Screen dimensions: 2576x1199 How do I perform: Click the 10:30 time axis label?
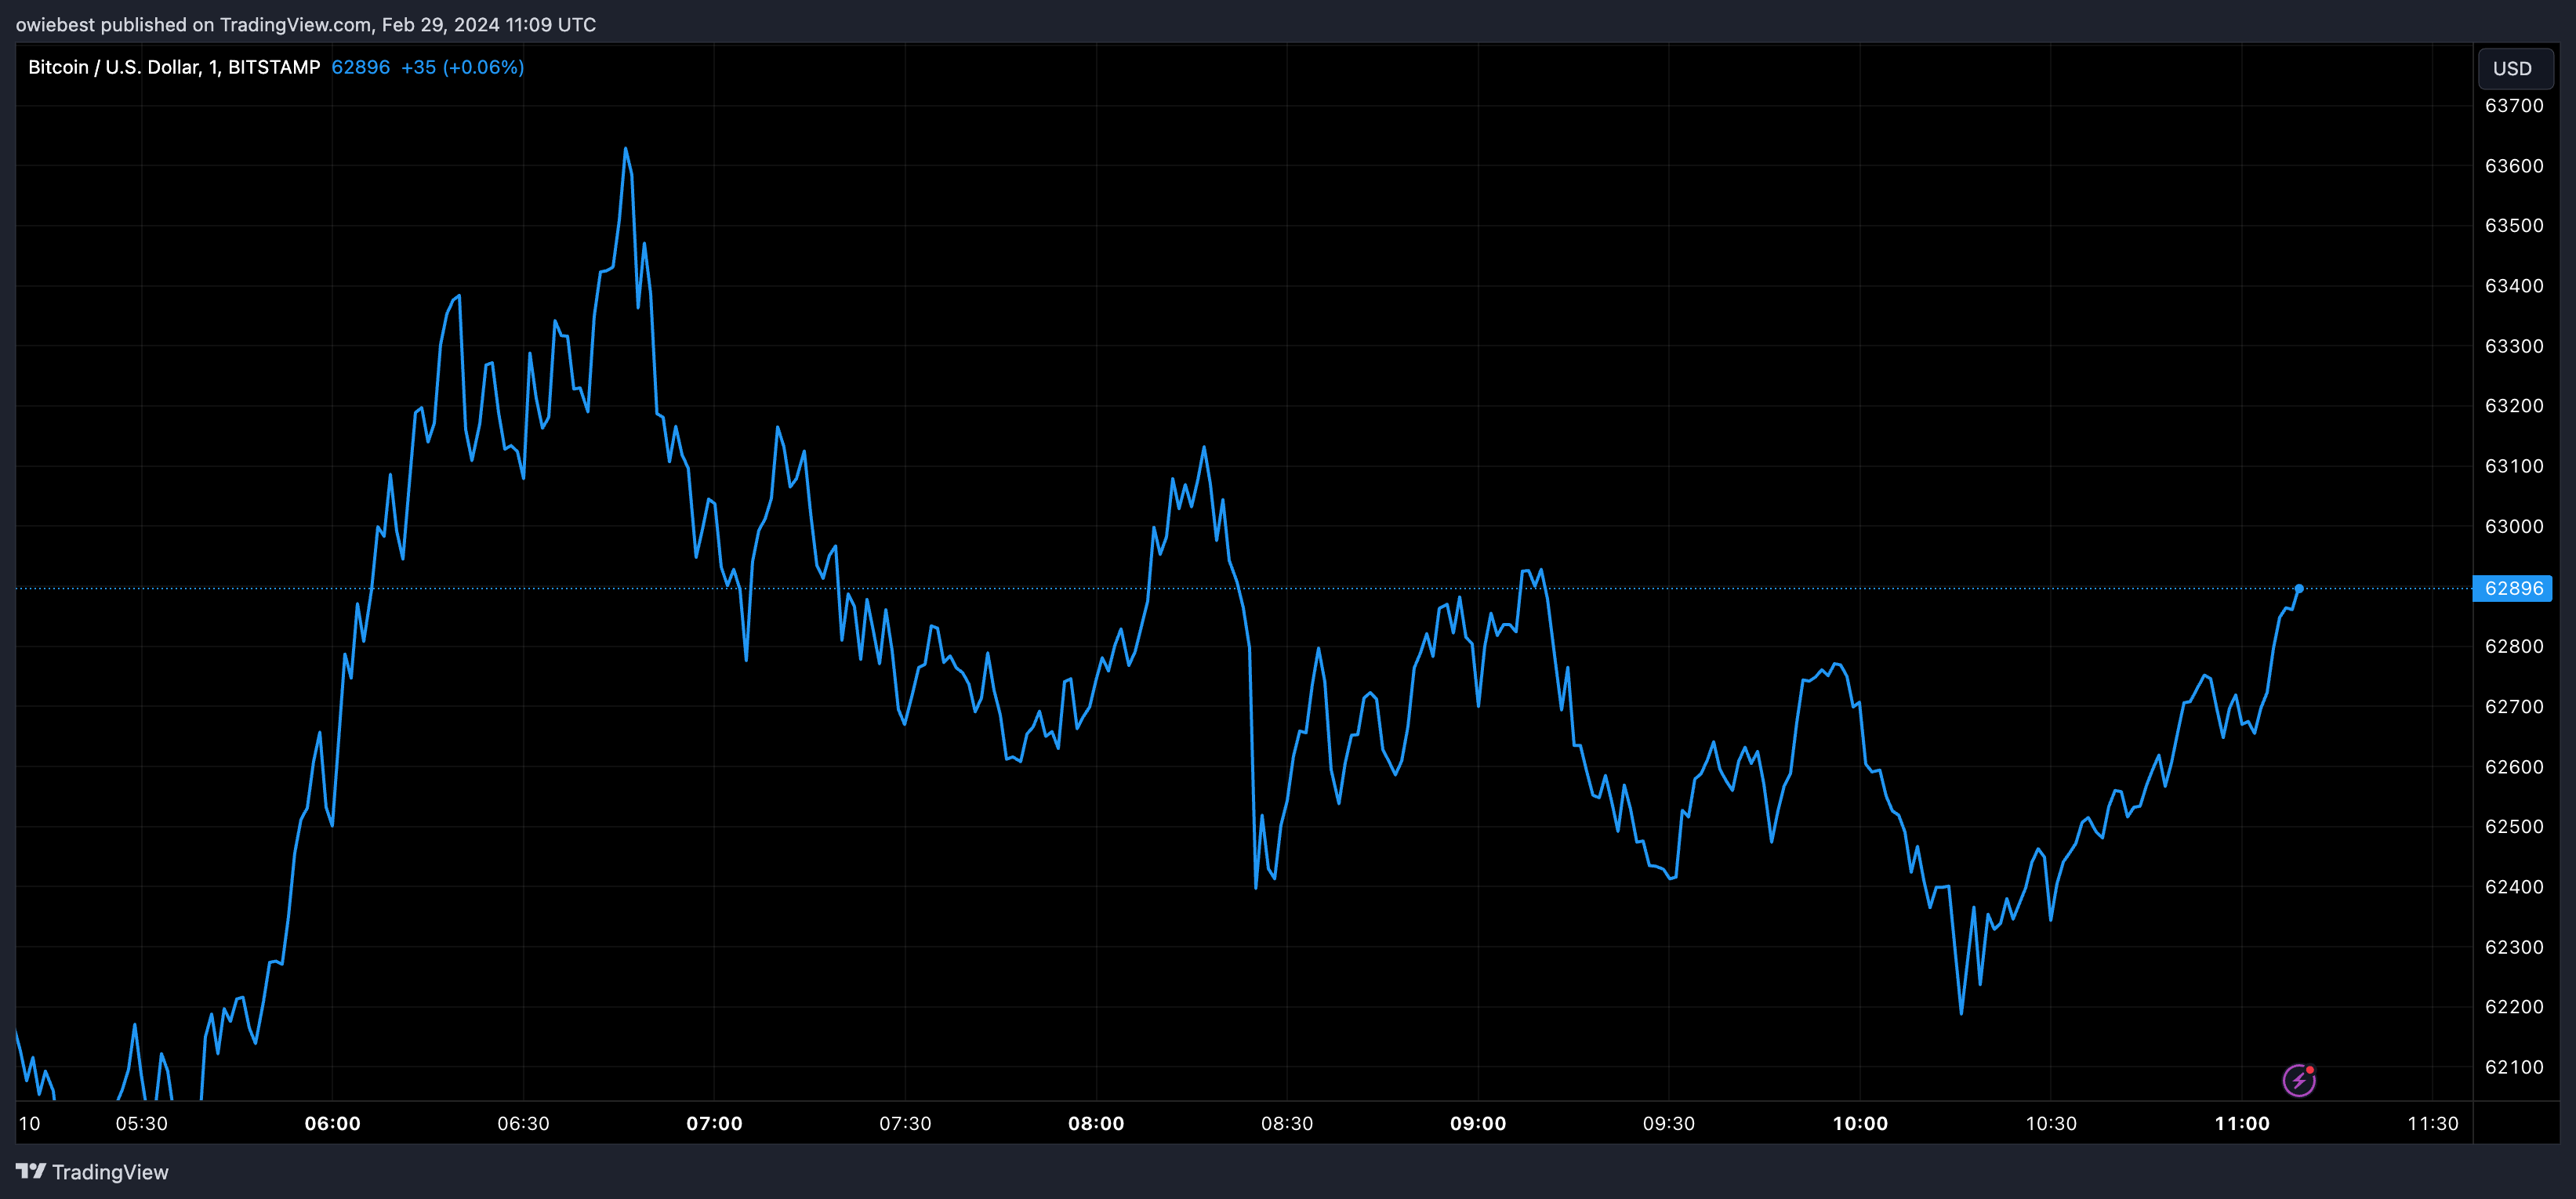tap(2051, 1123)
